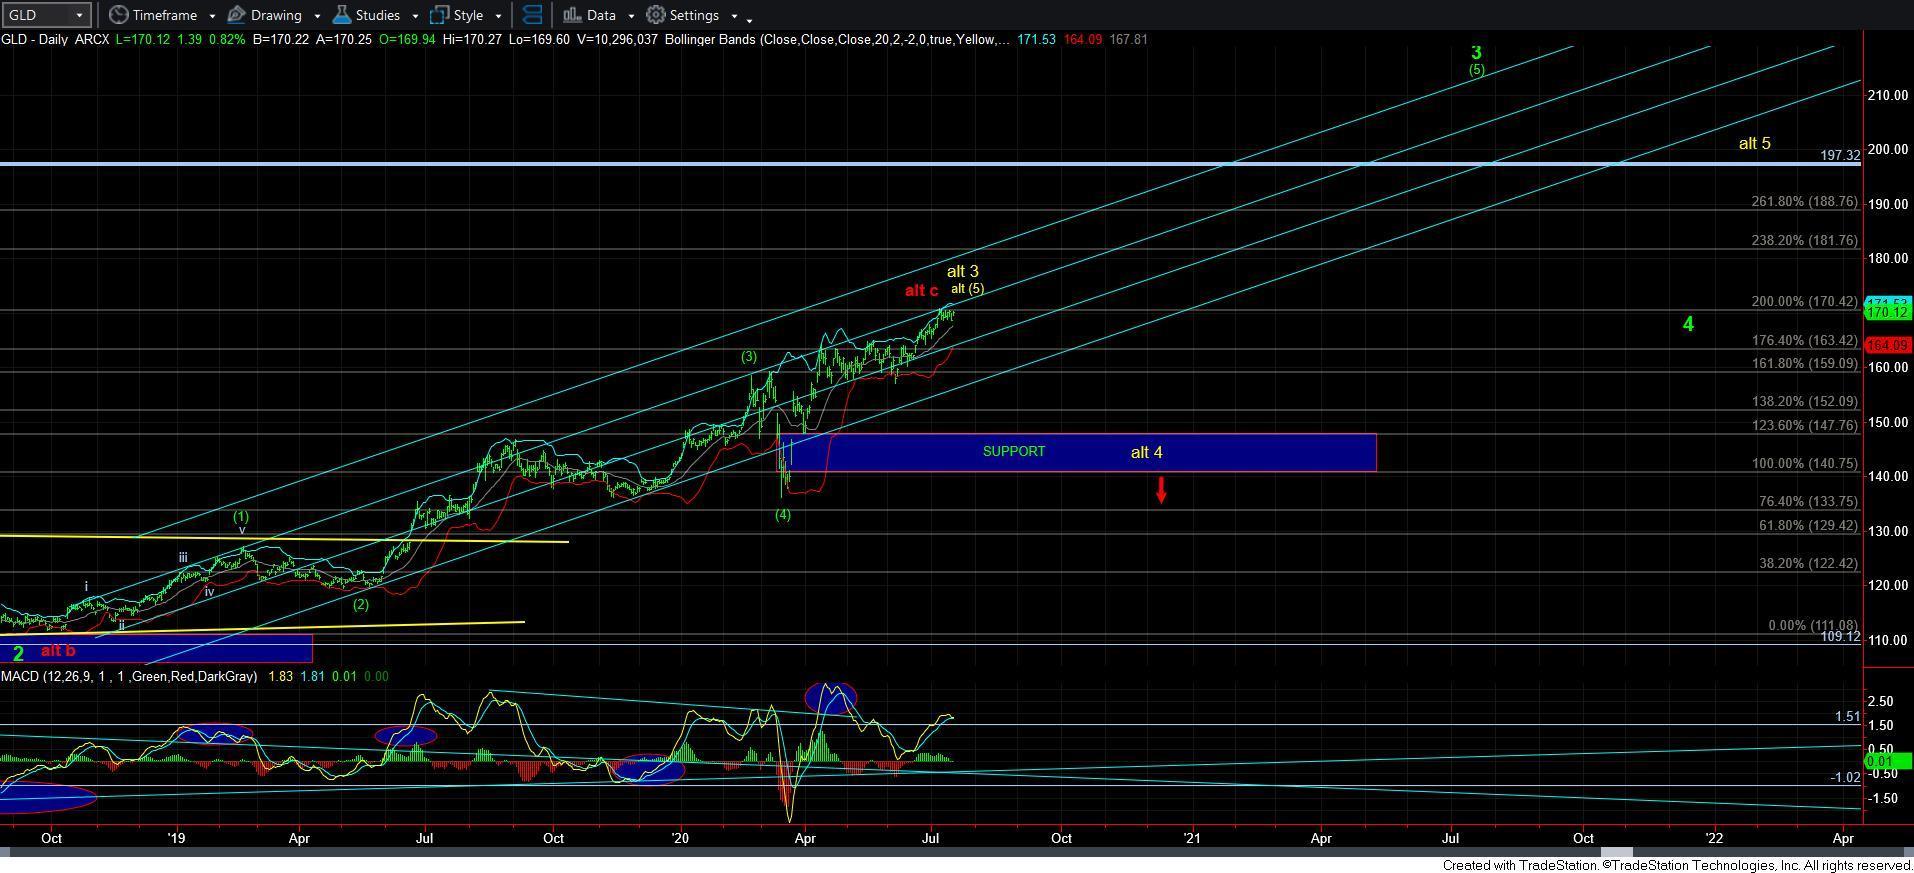This screenshot has height=873, width=1914.
Task: Click the green 170.12 last price tag
Action: point(1888,313)
